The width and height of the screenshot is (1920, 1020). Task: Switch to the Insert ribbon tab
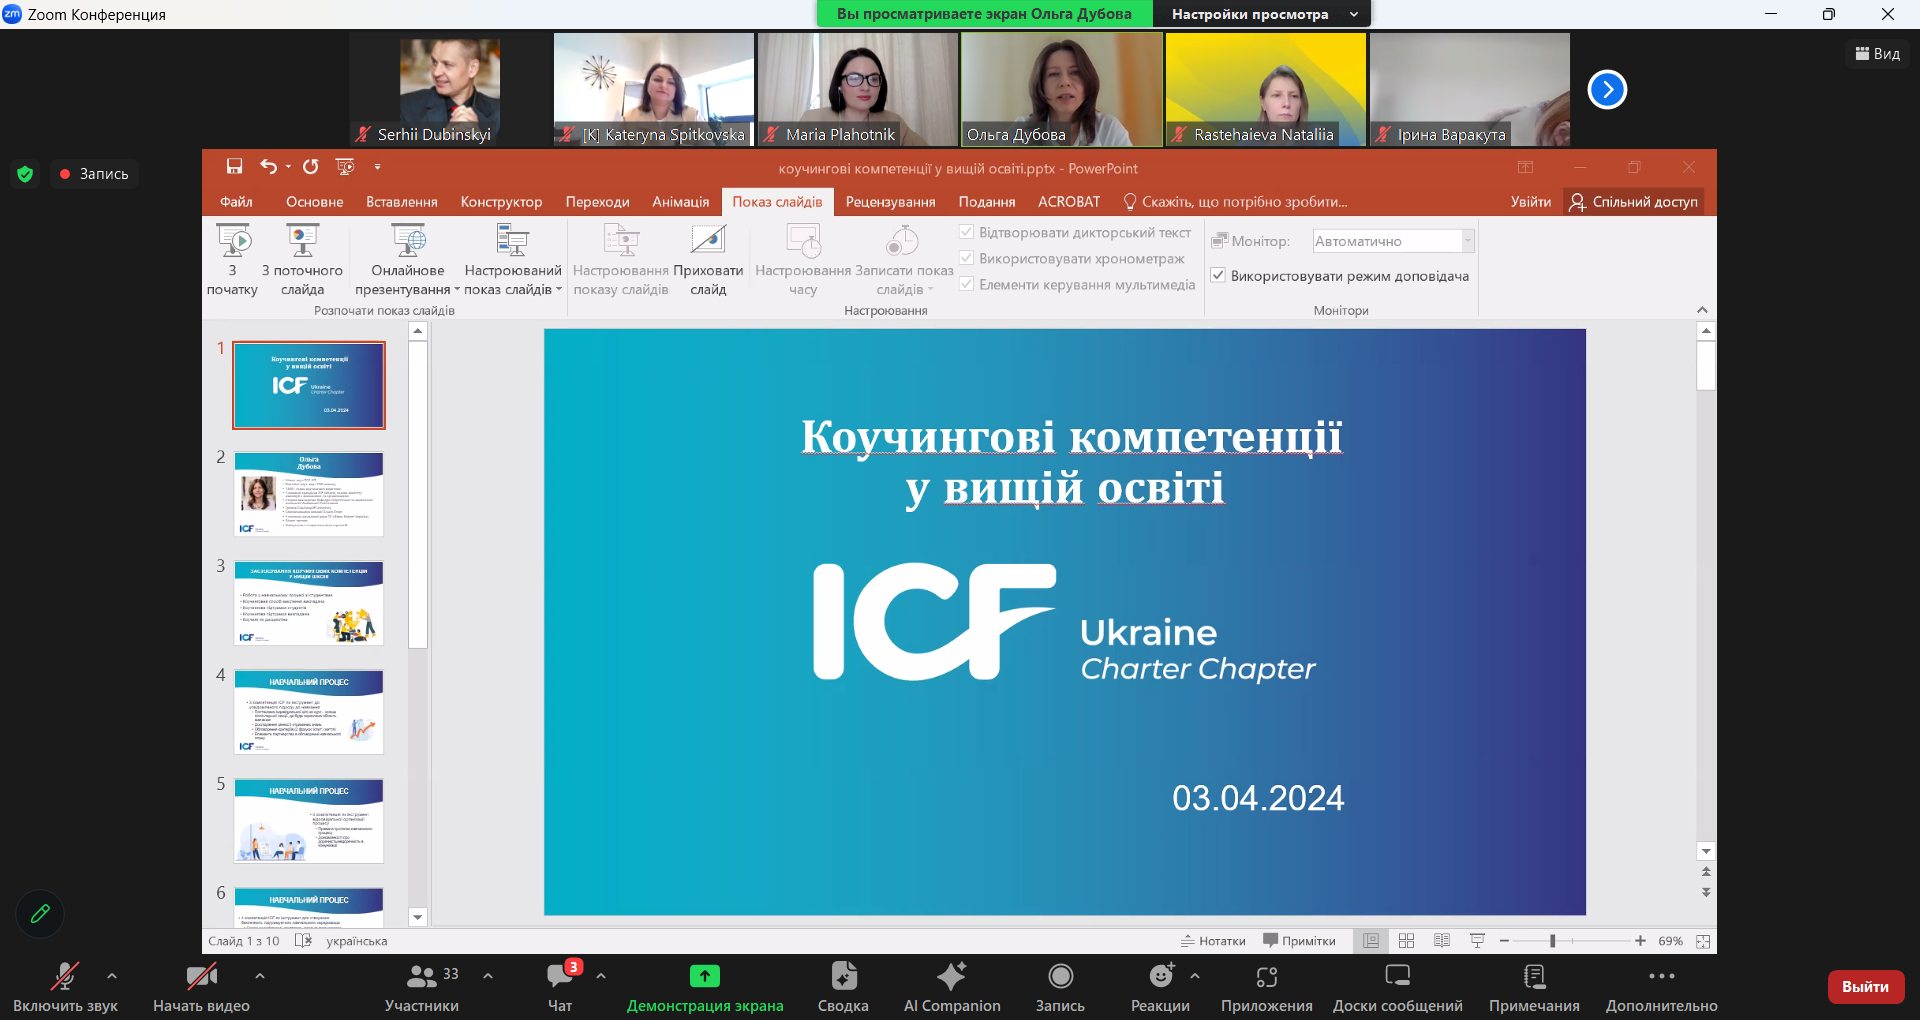point(402,202)
